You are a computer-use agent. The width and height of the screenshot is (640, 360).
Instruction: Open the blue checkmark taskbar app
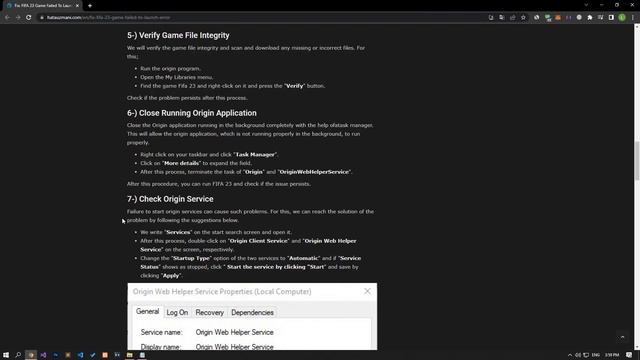click(93, 355)
